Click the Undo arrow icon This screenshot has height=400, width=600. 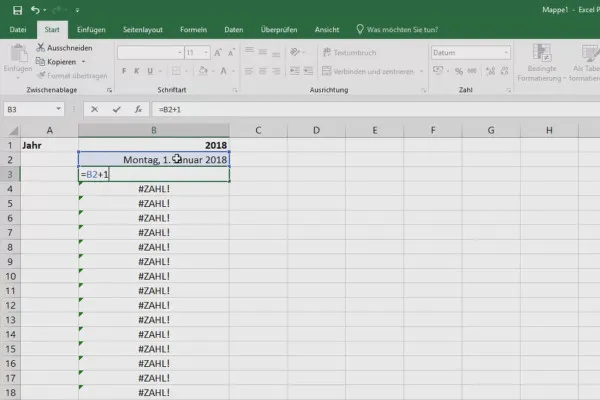(x=35, y=10)
